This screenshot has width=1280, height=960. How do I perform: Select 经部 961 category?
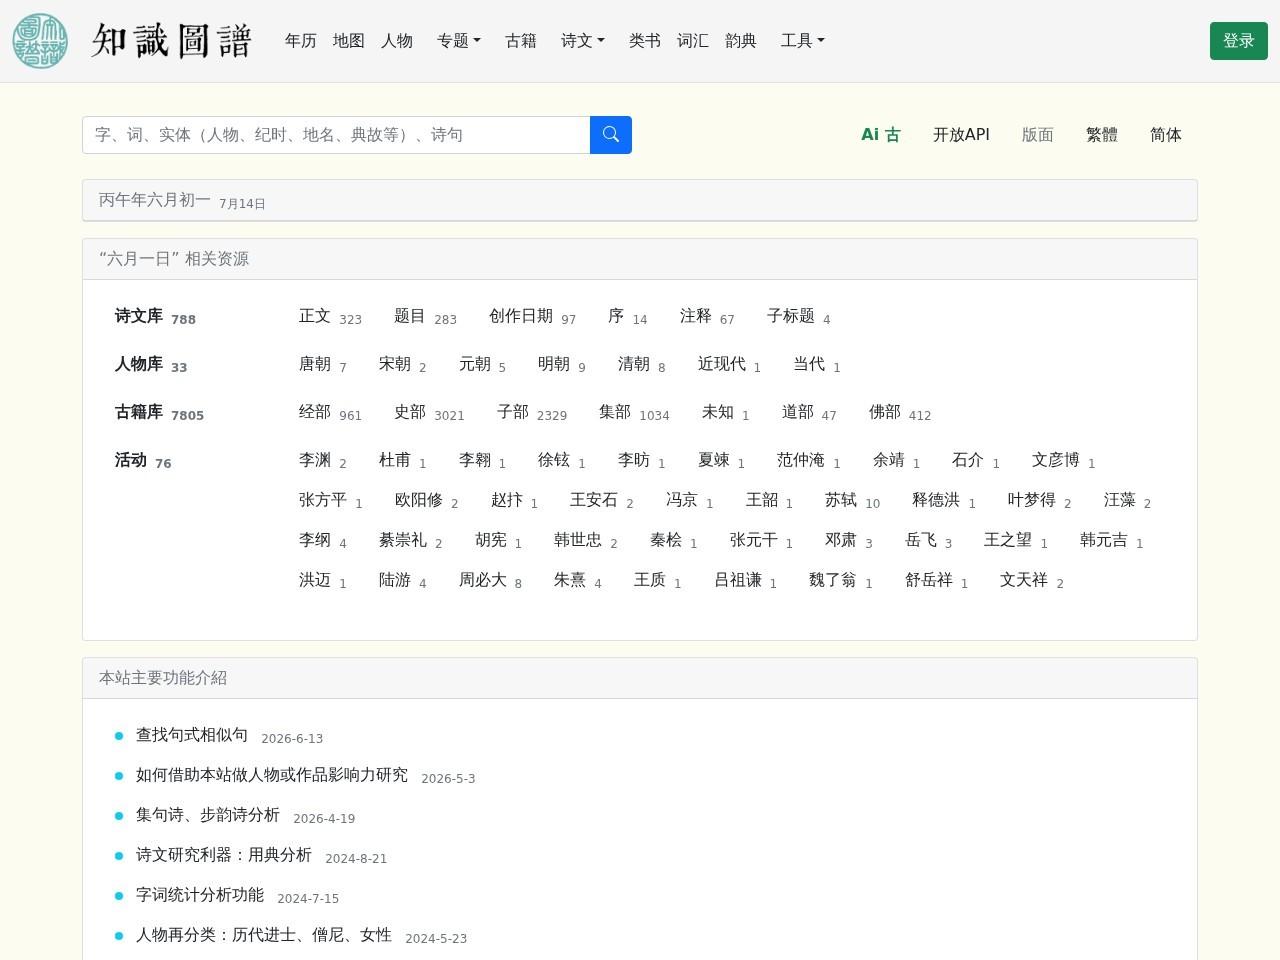(x=330, y=412)
